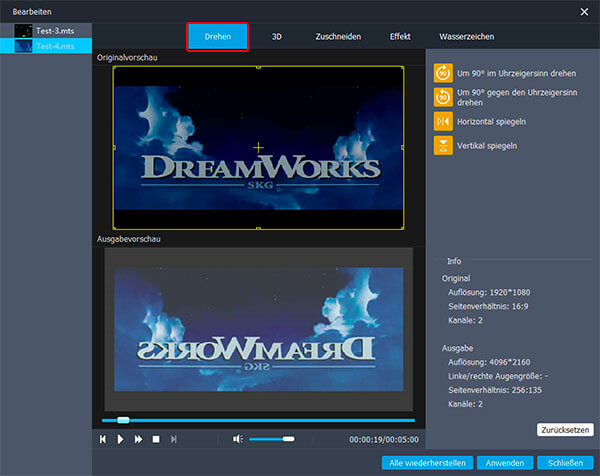Click the volume slider handle
The width and height of the screenshot is (600, 476).
[x=289, y=439]
